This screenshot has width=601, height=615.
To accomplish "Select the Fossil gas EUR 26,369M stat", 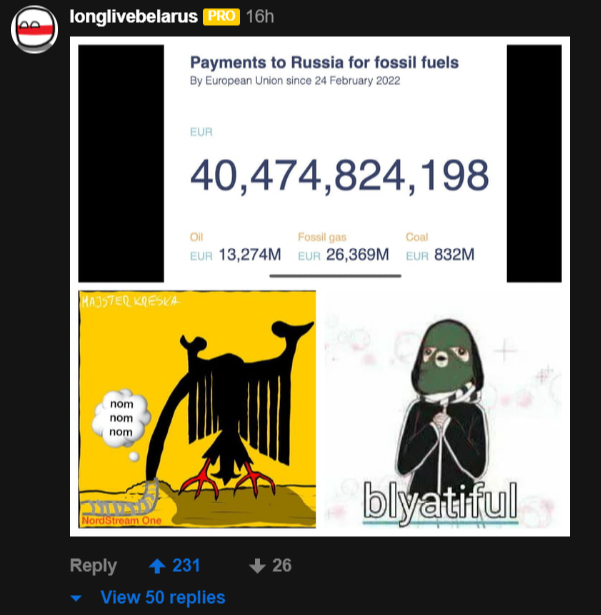I will [343, 247].
